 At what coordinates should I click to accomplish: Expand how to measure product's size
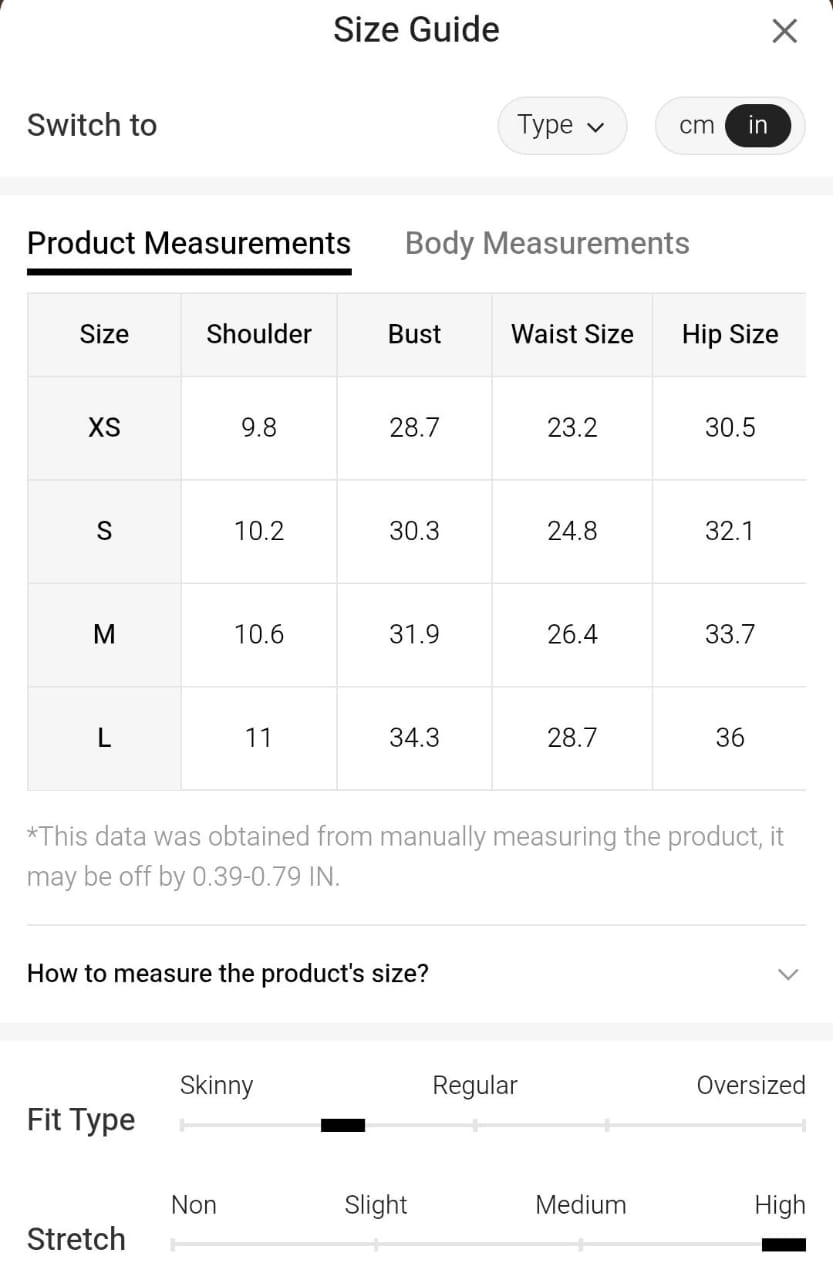click(228, 973)
